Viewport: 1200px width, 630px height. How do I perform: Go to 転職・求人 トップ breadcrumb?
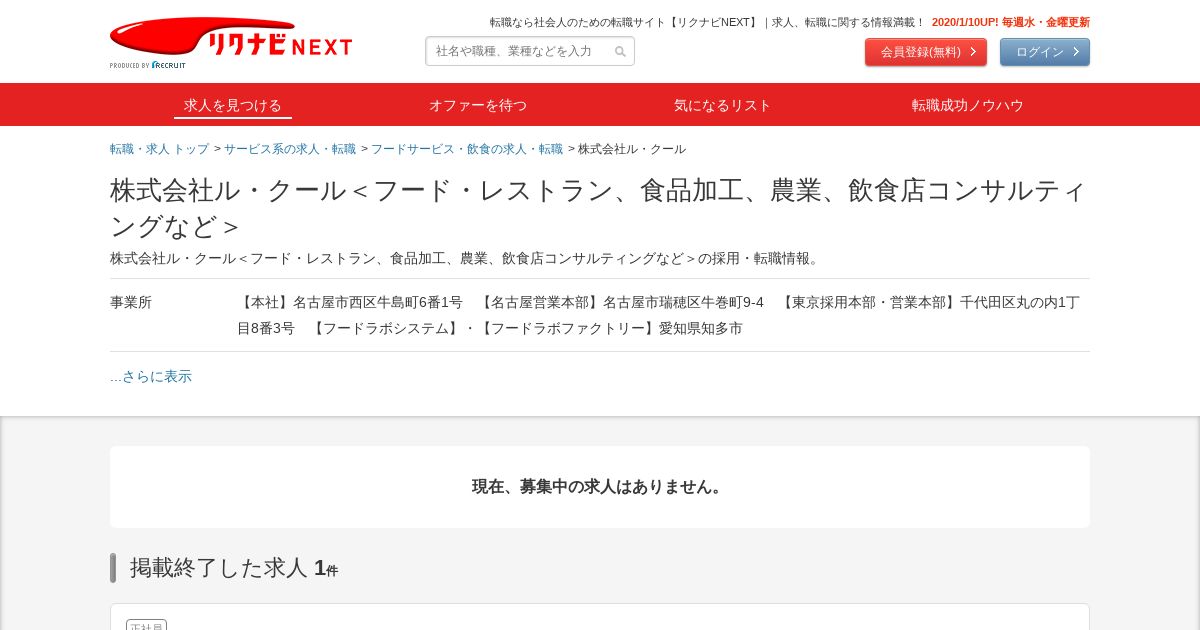point(160,149)
